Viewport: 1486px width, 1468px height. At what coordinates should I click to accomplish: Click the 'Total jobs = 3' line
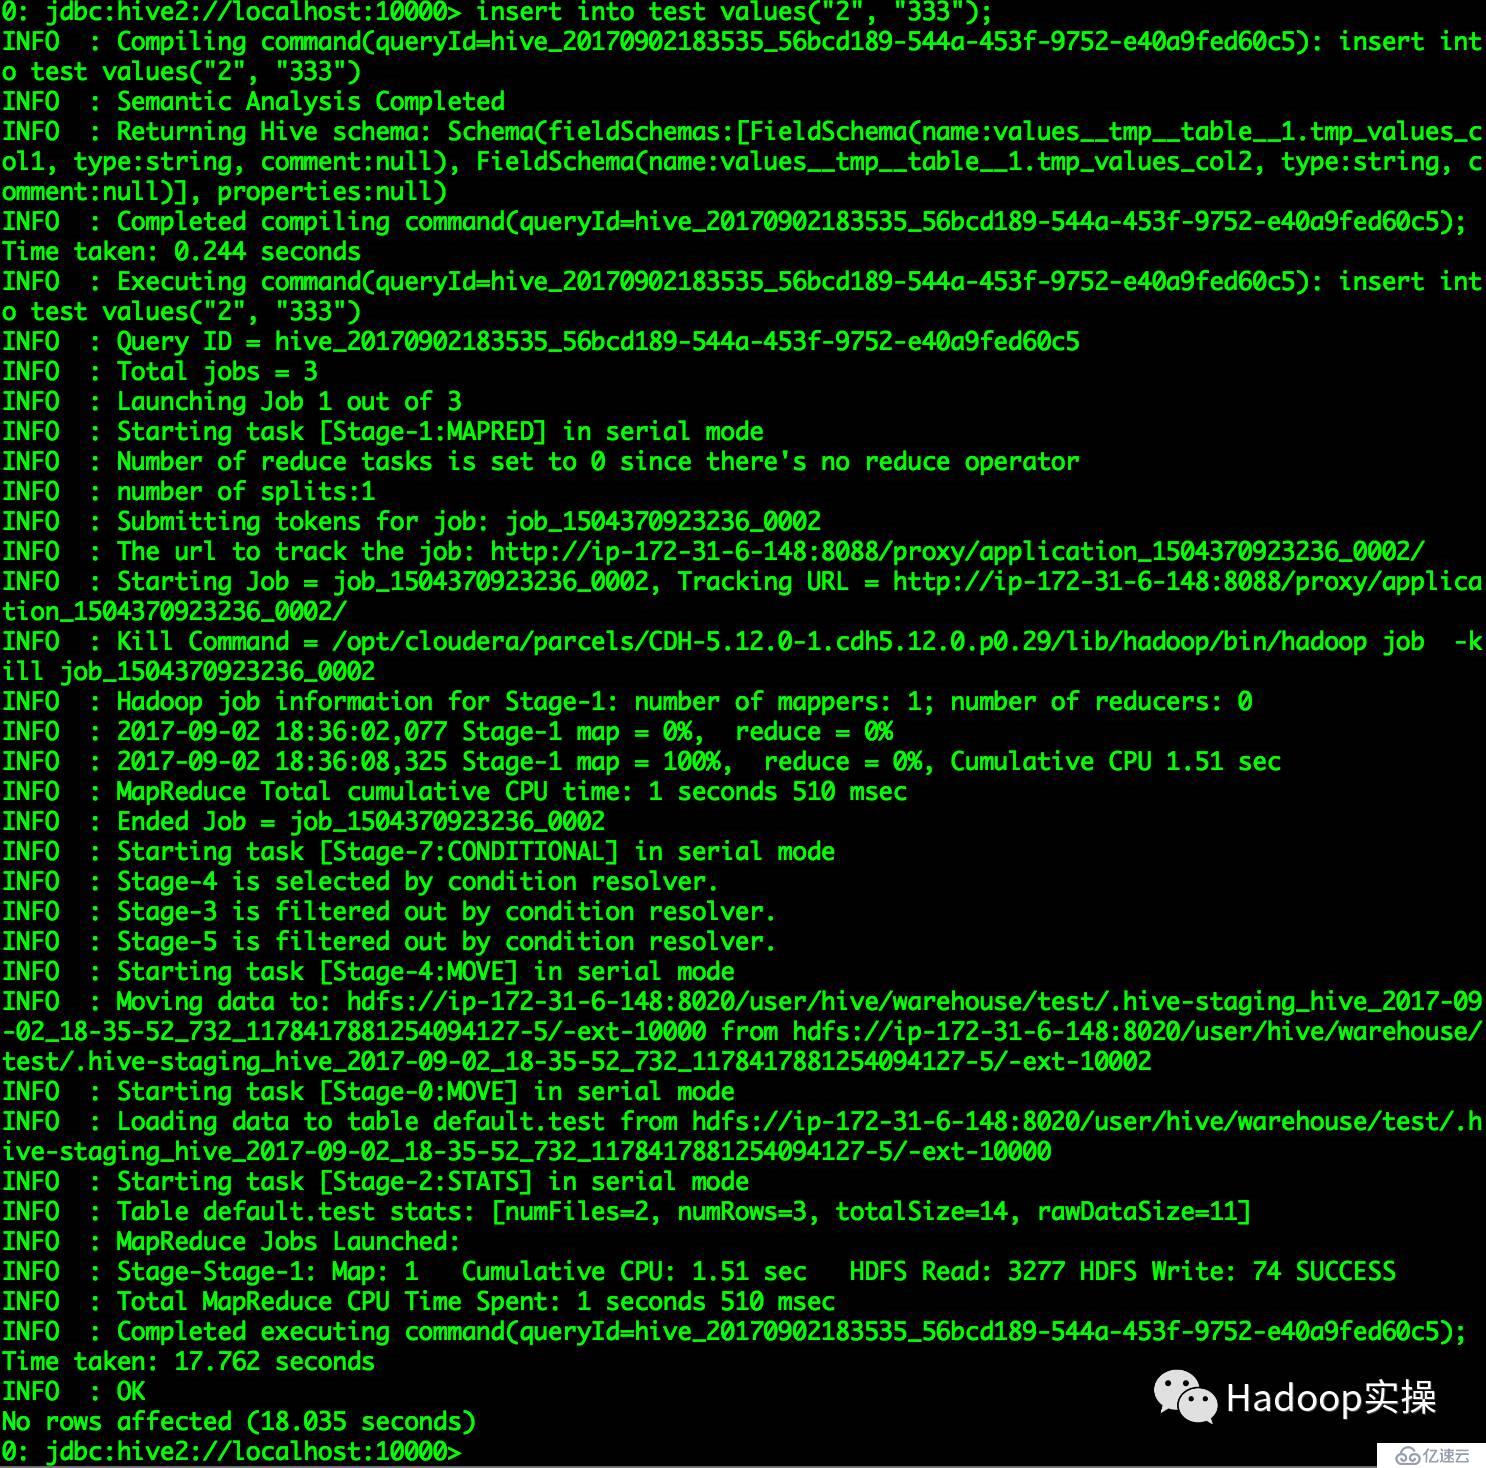click(159, 371)
